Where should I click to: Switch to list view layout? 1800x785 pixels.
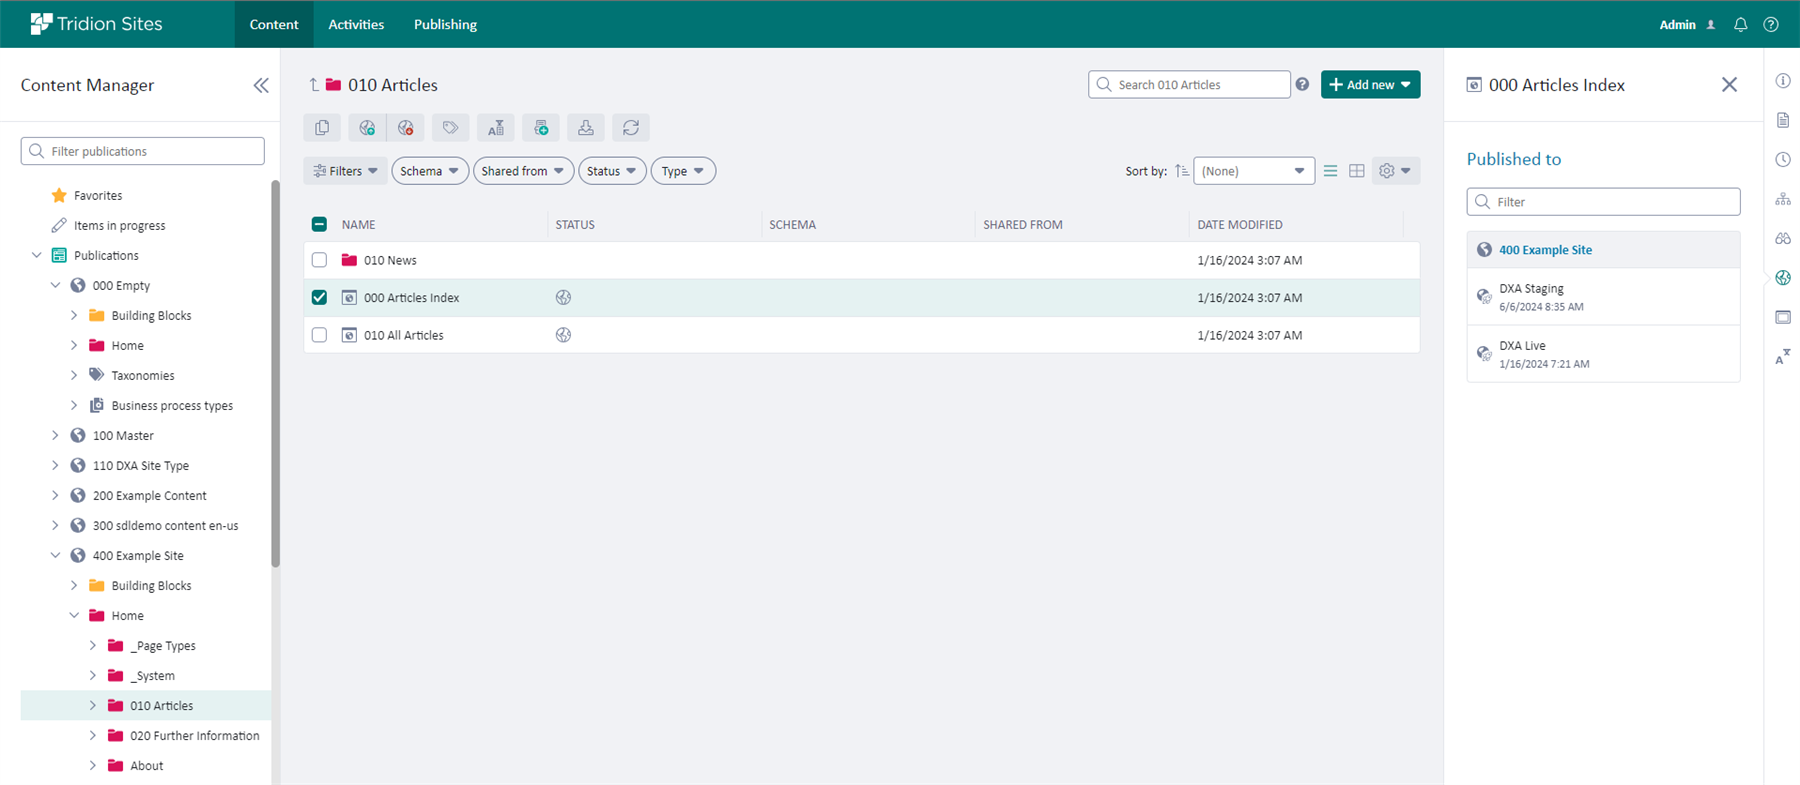pyautogui.click(x=1330, y=171)
